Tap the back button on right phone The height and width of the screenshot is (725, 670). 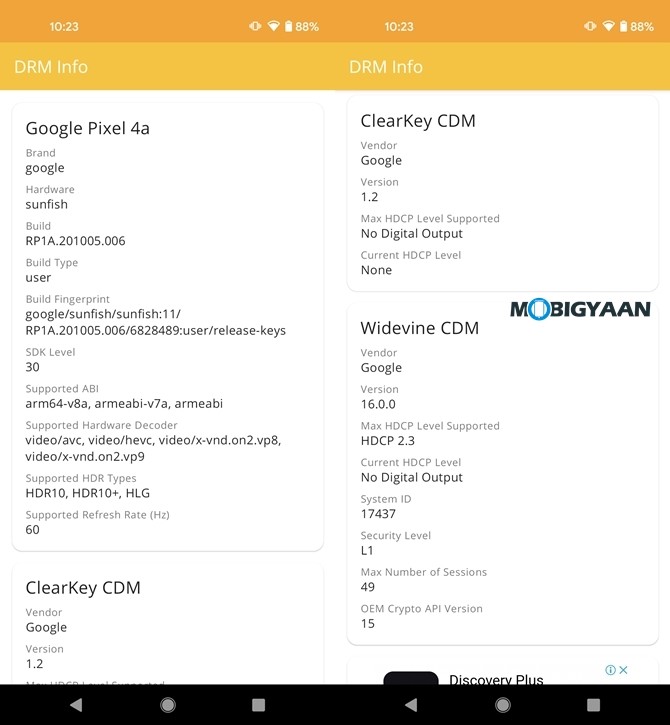pyautogui.click(x=411, y=705)
